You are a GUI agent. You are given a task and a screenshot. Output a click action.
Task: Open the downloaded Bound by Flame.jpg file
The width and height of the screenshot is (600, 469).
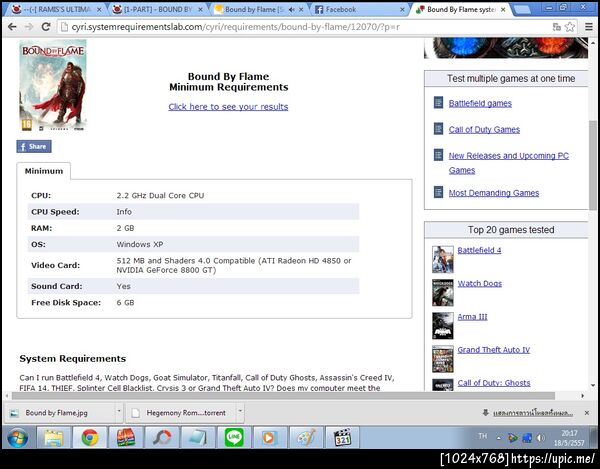[60, 413]
